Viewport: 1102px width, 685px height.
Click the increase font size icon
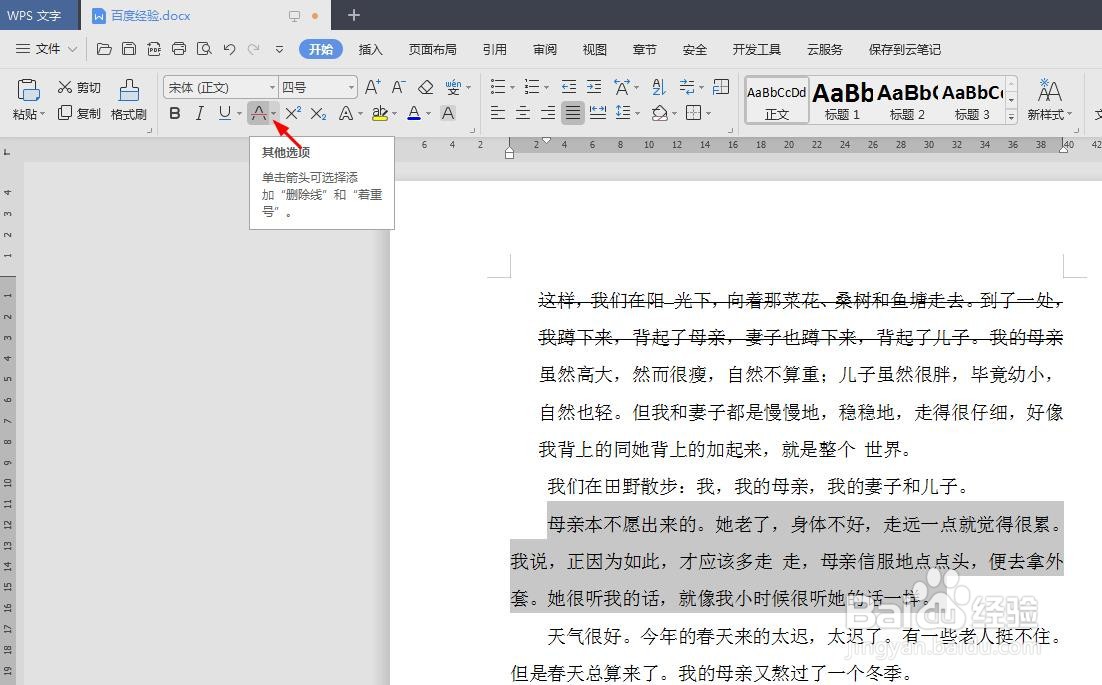(x=371, y=86)
